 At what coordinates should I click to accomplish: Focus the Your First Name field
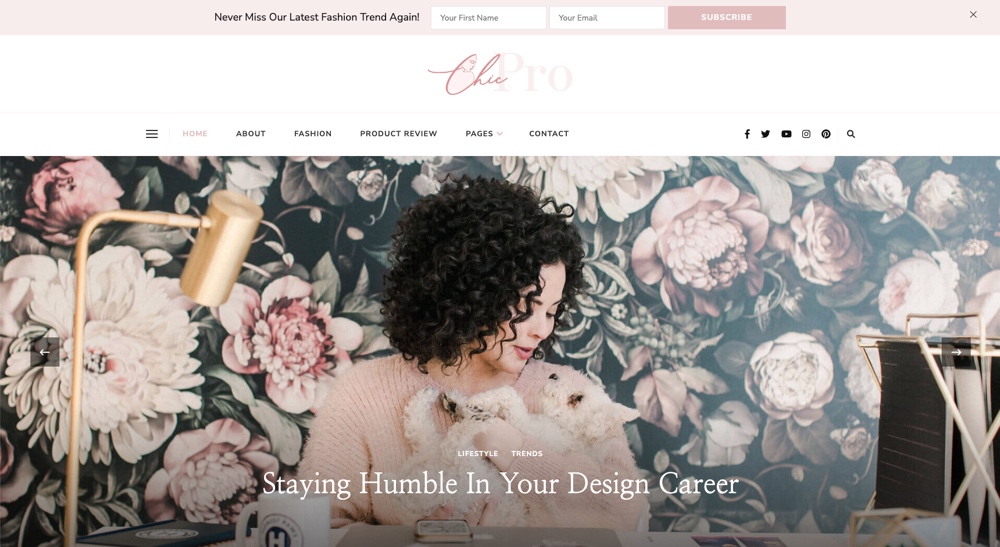coord(489,17)
